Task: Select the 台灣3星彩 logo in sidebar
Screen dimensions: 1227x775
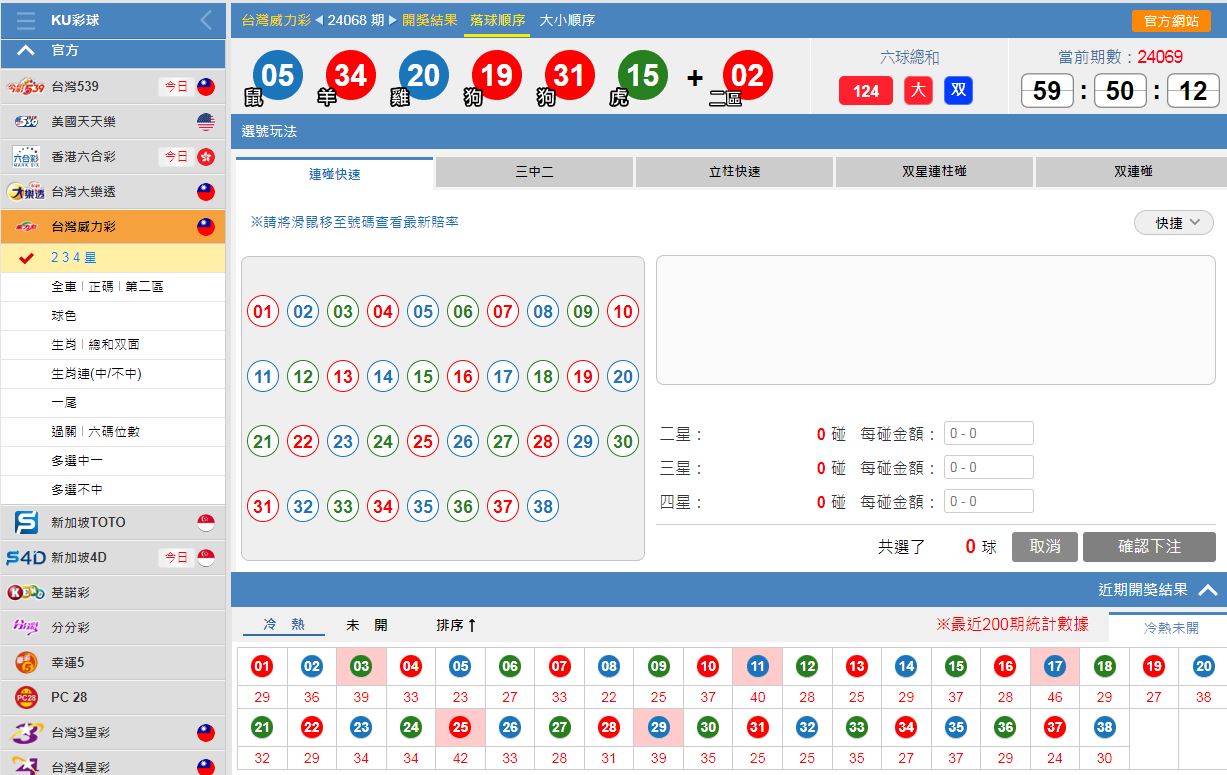Action: (x=26, y=732)
